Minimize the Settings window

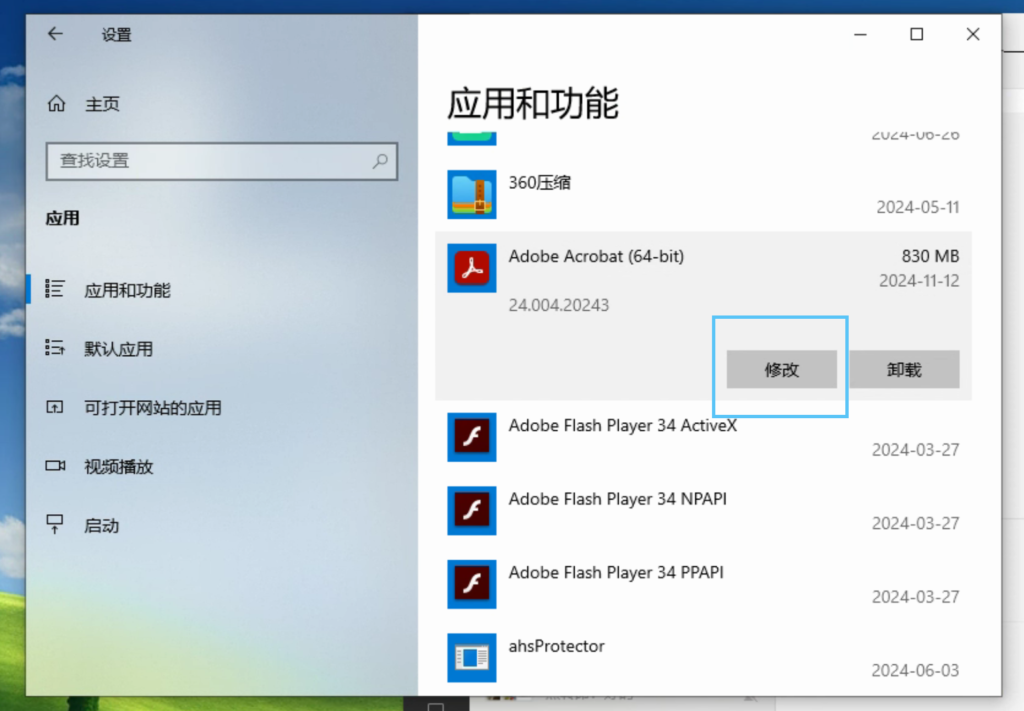tap(861, 34)
